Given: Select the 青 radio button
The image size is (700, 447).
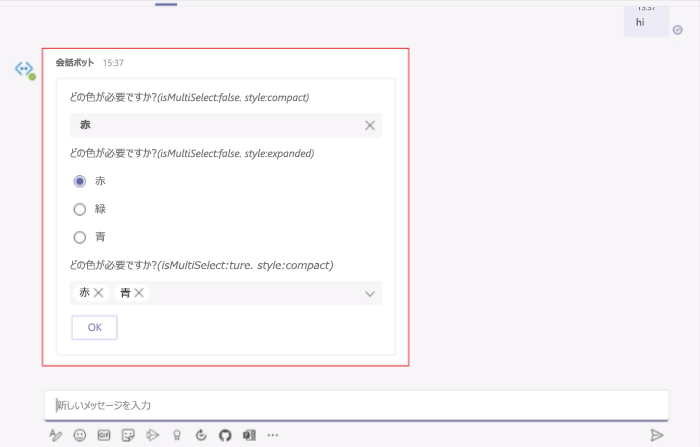Looking at the screenshot, I should coord(80,237).
